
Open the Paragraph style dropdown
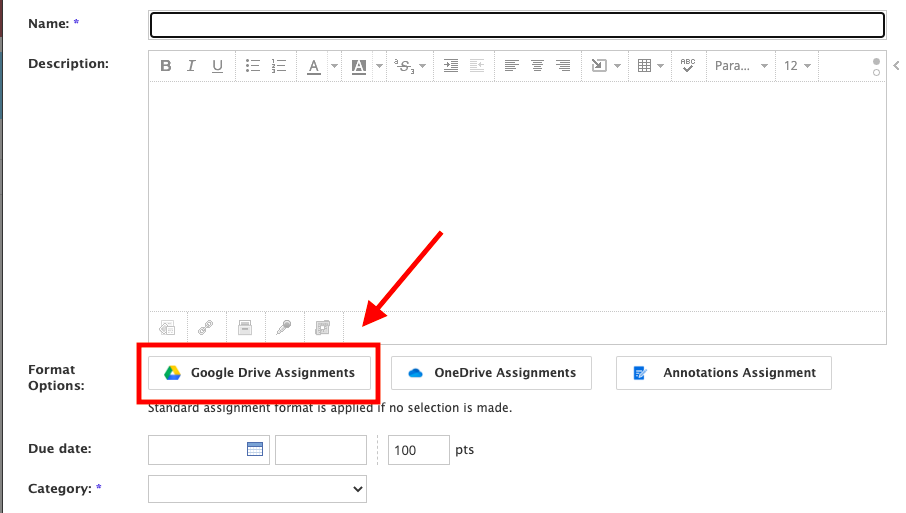[x=741, y=66]
